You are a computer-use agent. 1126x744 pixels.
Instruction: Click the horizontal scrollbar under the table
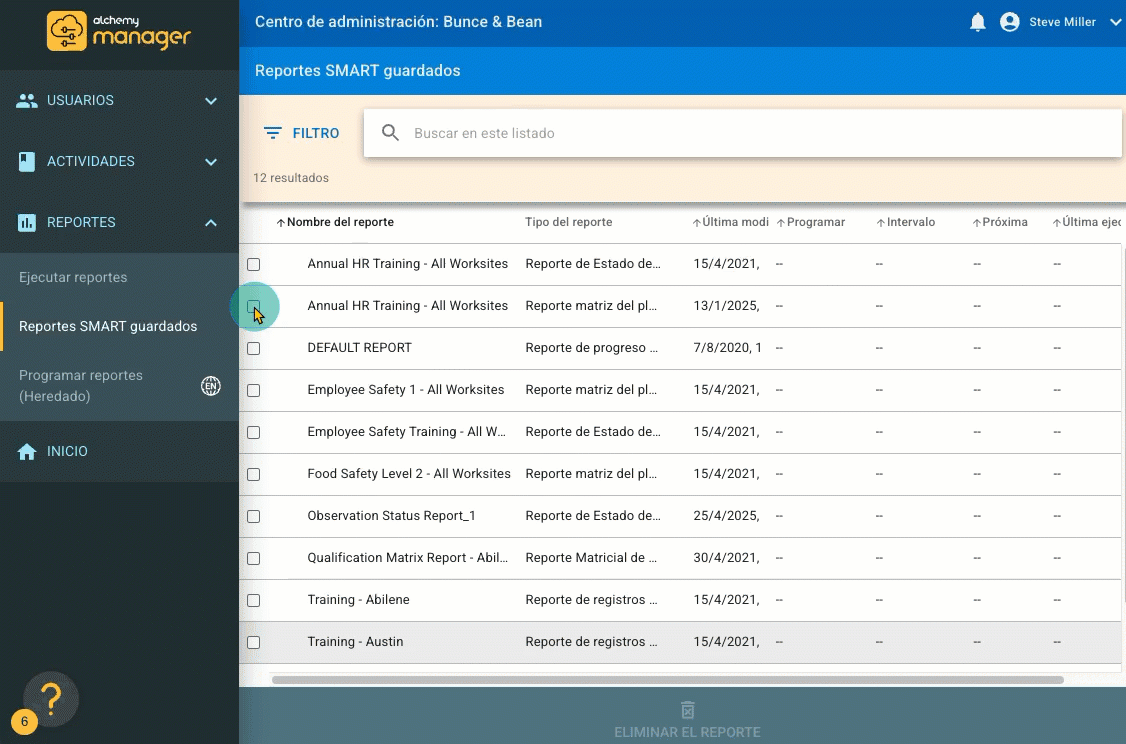pos(667,680)
